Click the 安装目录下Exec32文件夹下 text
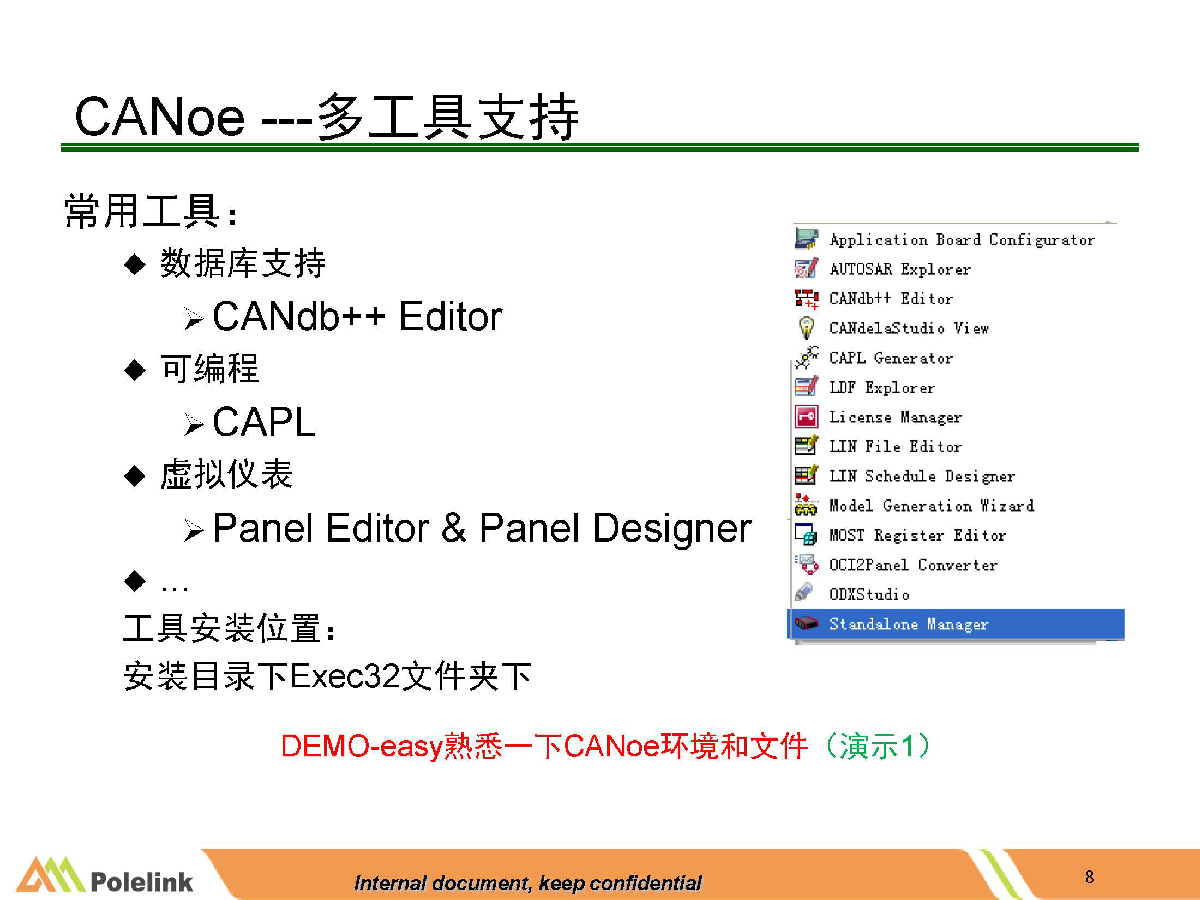This screenshot has height=900, width=1200. tap(327, 677)
